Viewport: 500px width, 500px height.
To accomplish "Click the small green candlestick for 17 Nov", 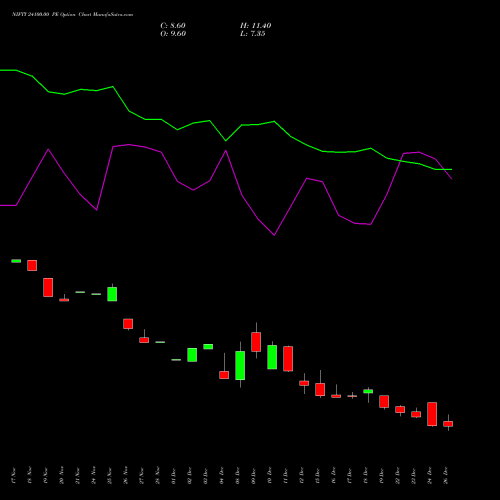I will click(16, 261).
